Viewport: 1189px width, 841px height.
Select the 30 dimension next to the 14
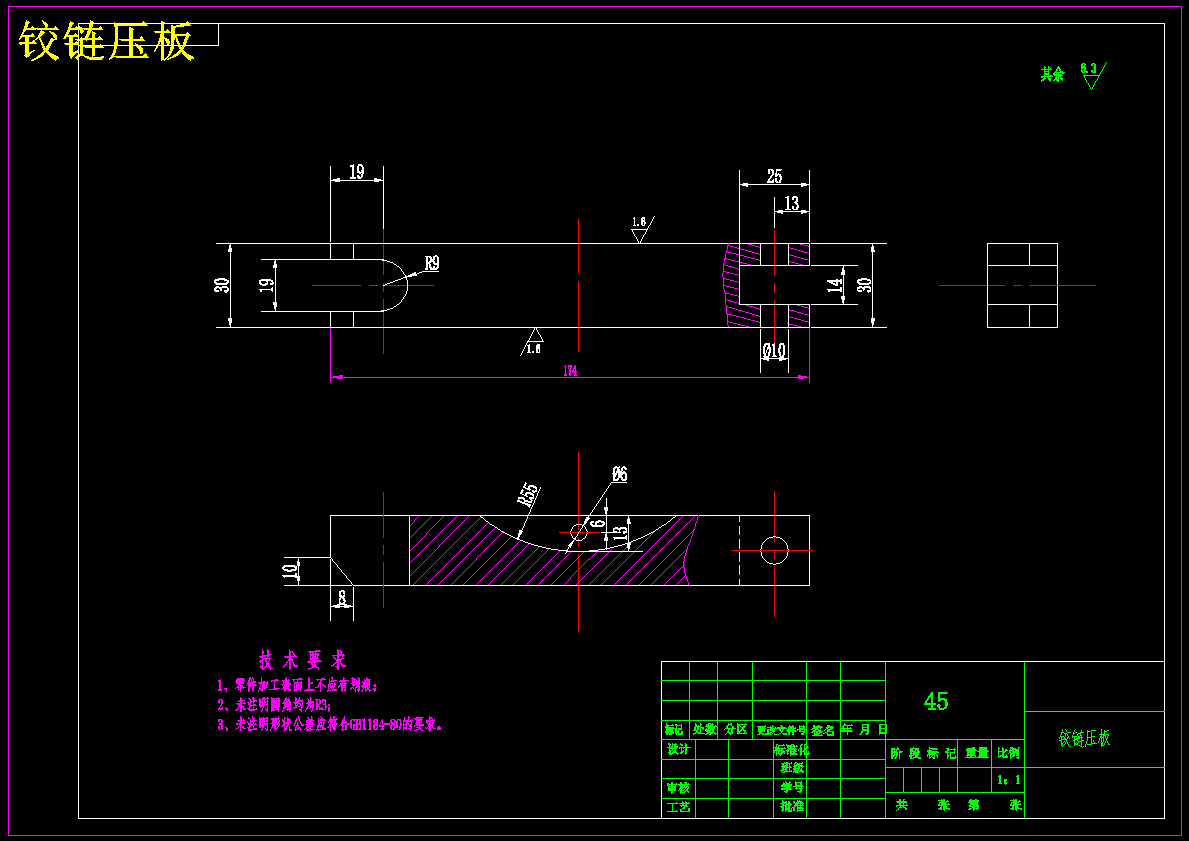pos(864,285)
